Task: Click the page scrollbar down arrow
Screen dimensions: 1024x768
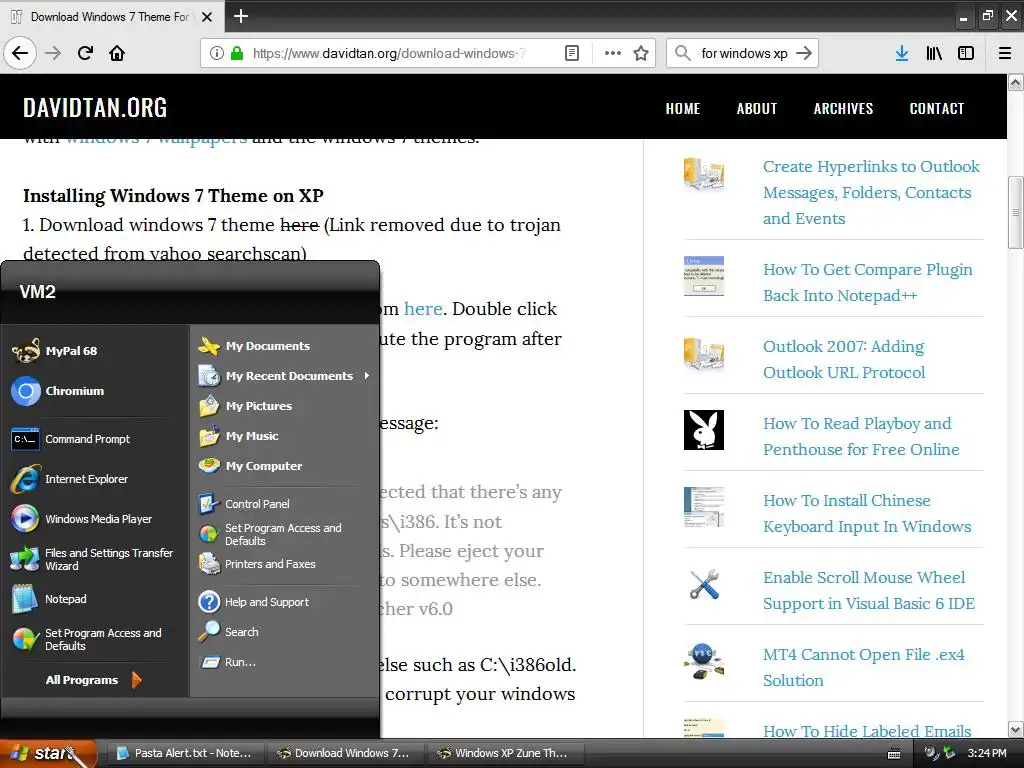Action: pos(1016,729)
